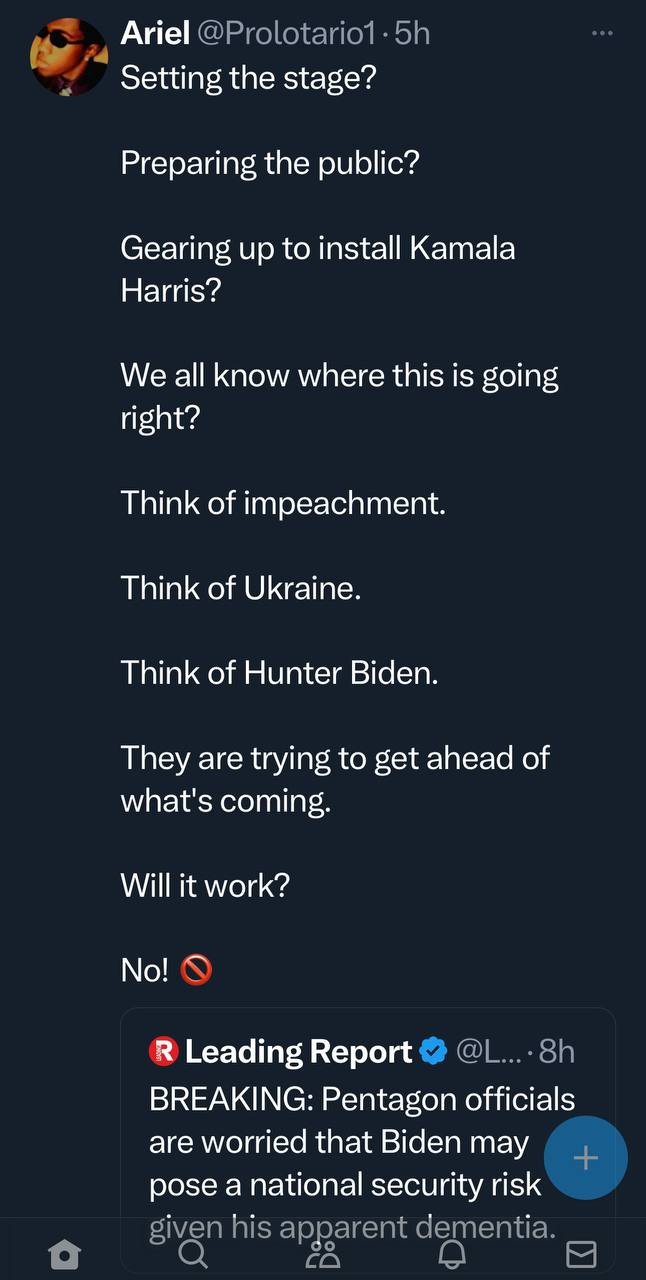
Task: Click the 8h quoted tweet timestamp
Action: [x=557, y=1051]
